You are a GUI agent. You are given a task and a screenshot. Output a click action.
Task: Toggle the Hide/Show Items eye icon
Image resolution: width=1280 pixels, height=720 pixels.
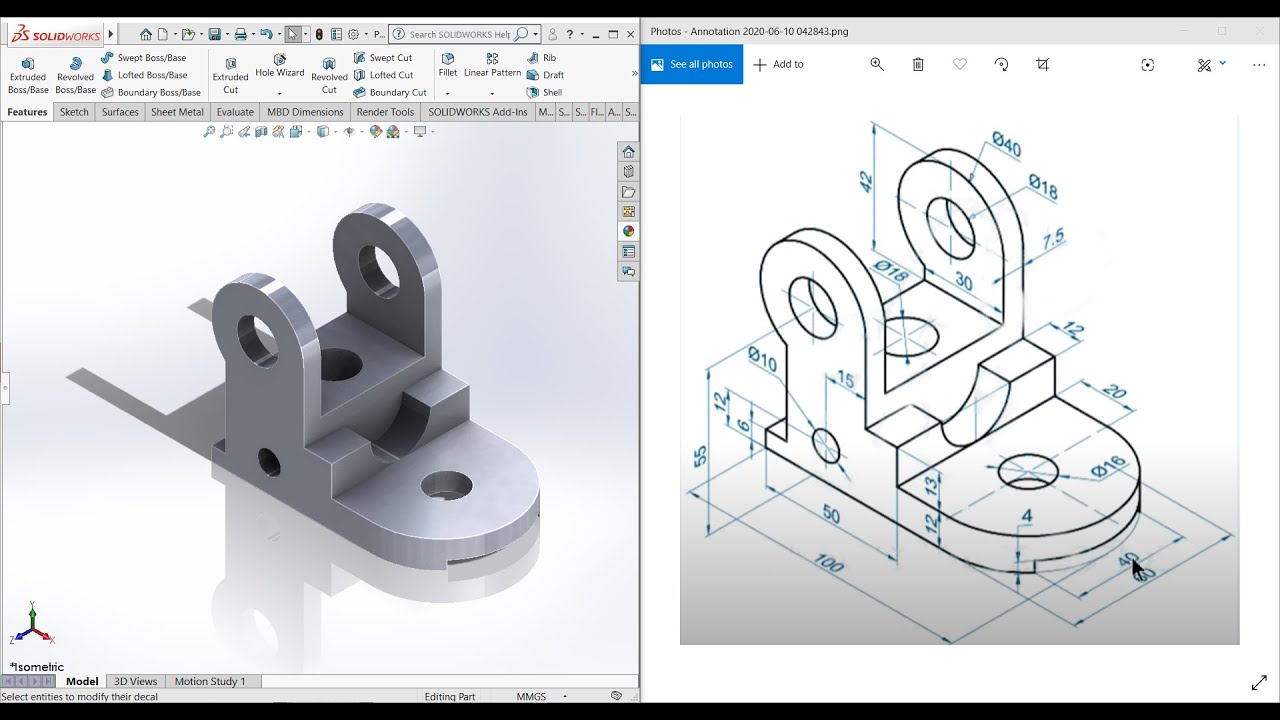[349, 132]
